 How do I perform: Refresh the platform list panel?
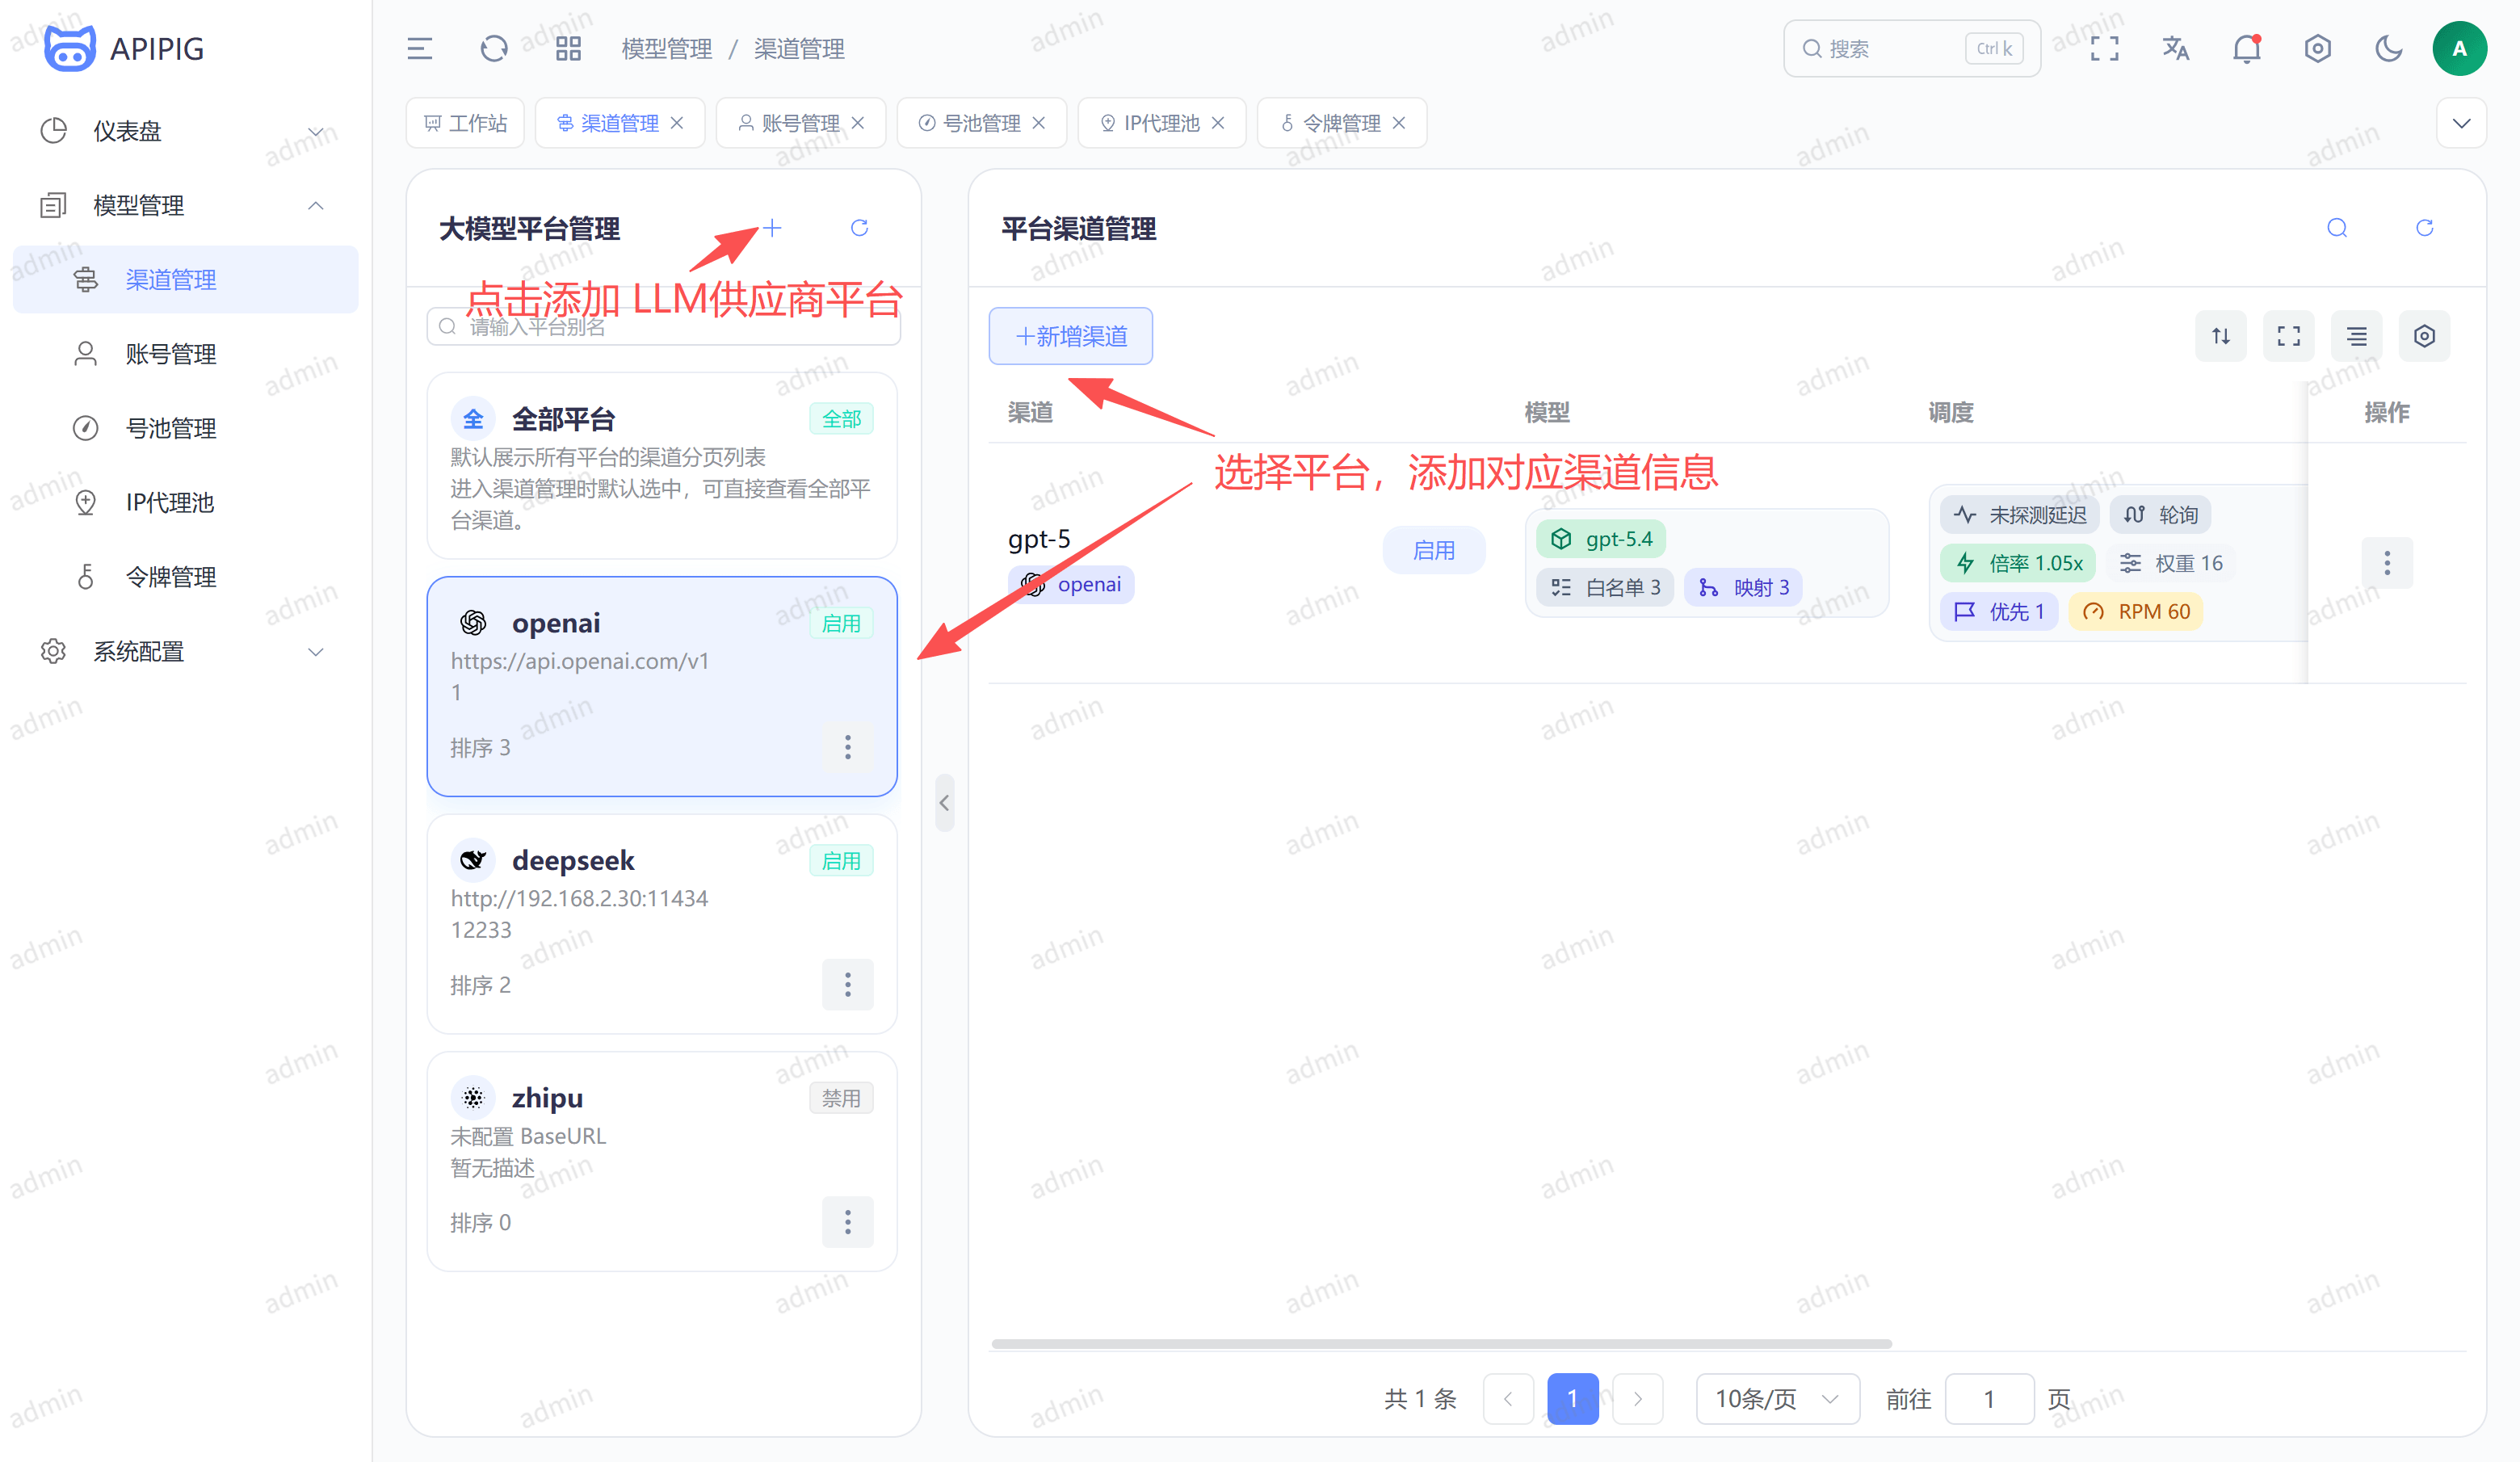pos(859,228)
